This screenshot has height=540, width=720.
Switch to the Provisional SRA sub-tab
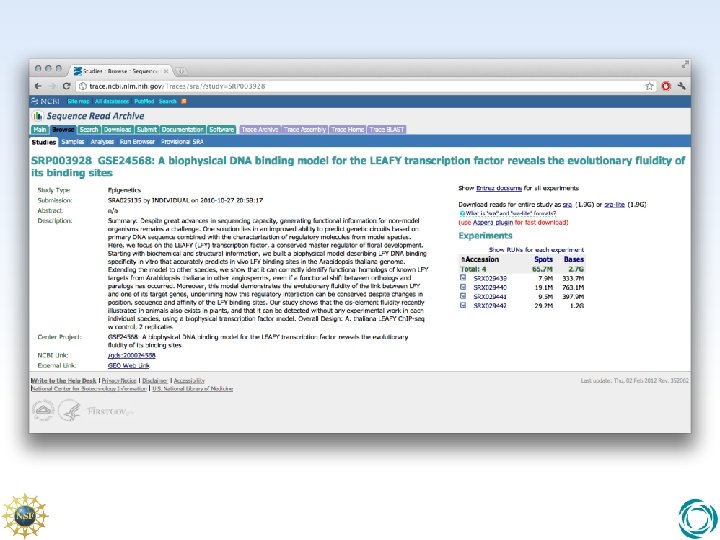pyautogui.click(x=182, y=142)
